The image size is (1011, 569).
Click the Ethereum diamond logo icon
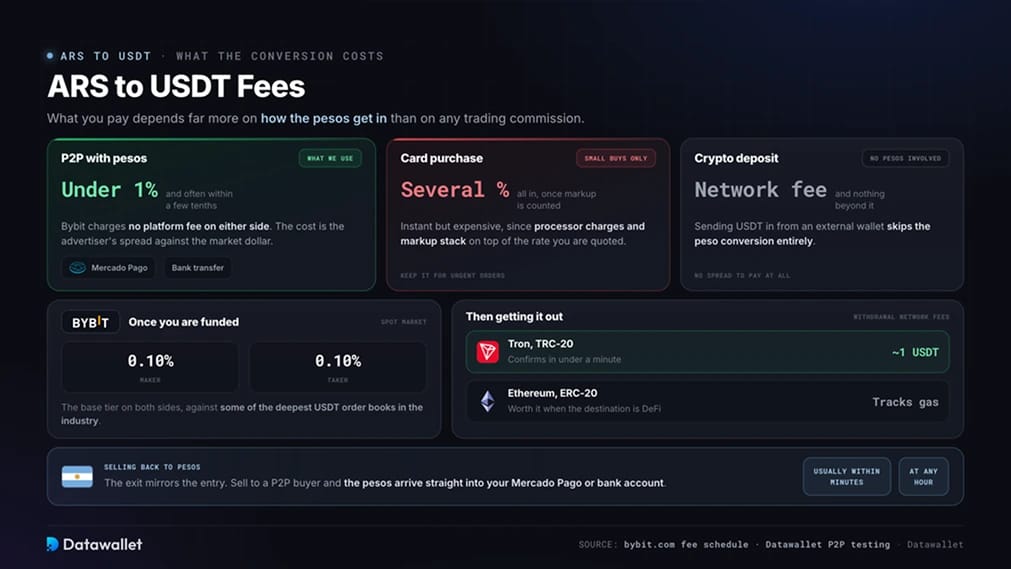point(487,401)
